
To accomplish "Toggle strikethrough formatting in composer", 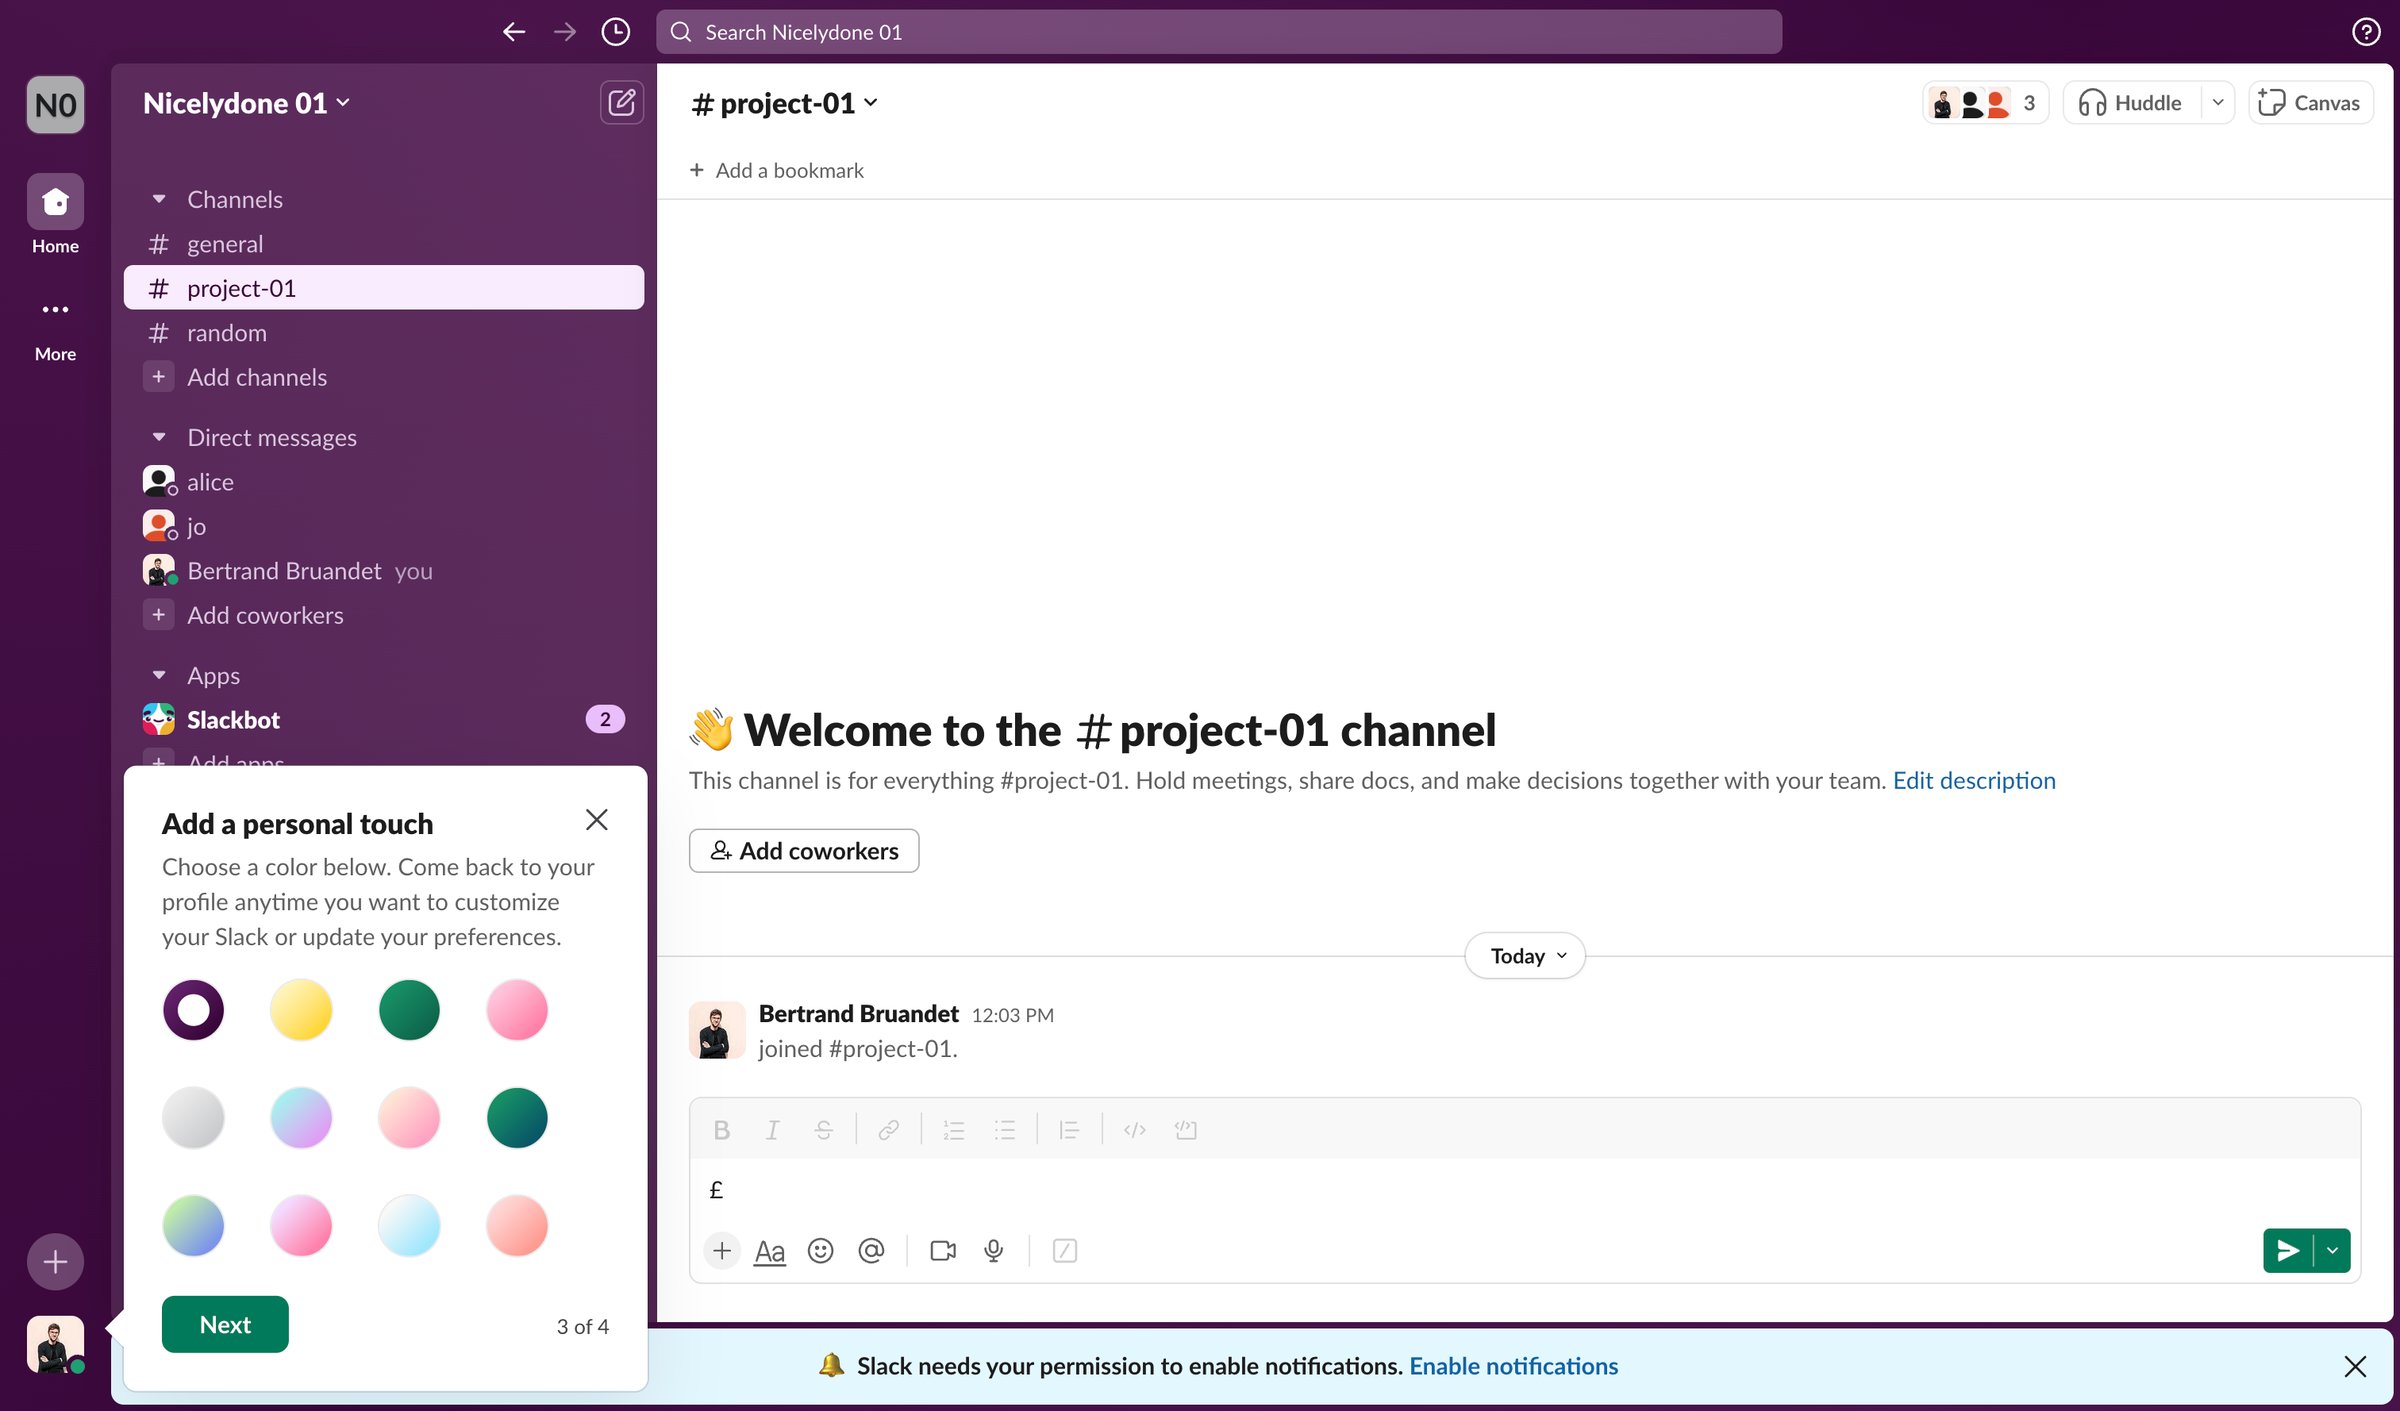I will 823,1130.
